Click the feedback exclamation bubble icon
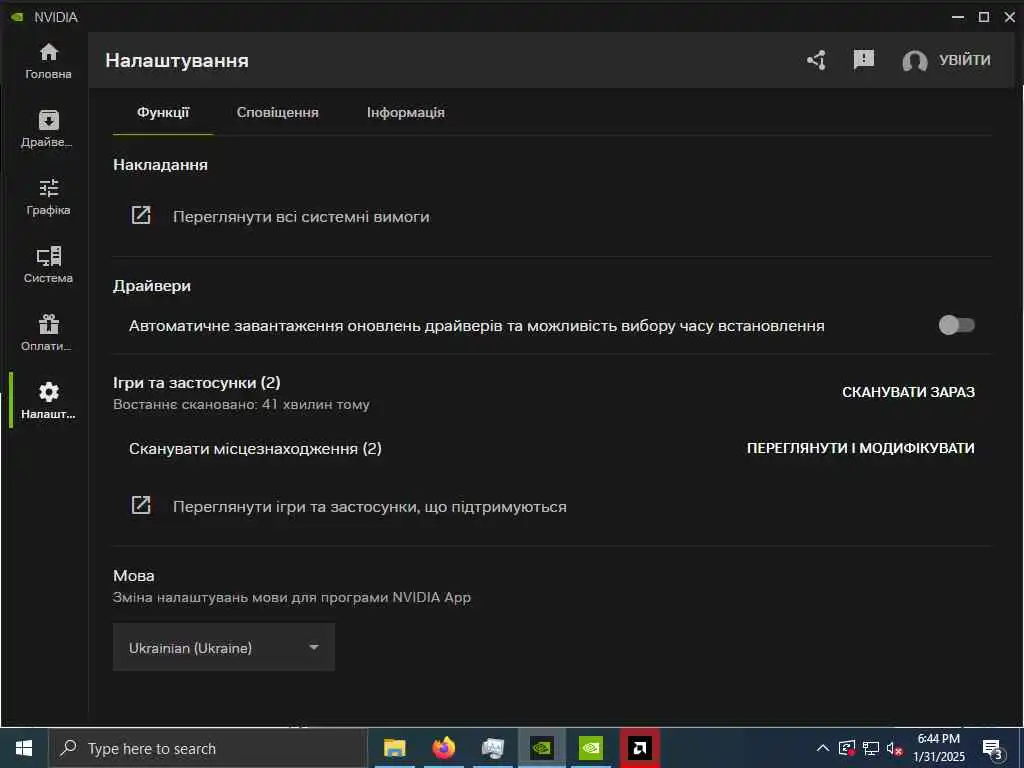 (x=863, y=60)
